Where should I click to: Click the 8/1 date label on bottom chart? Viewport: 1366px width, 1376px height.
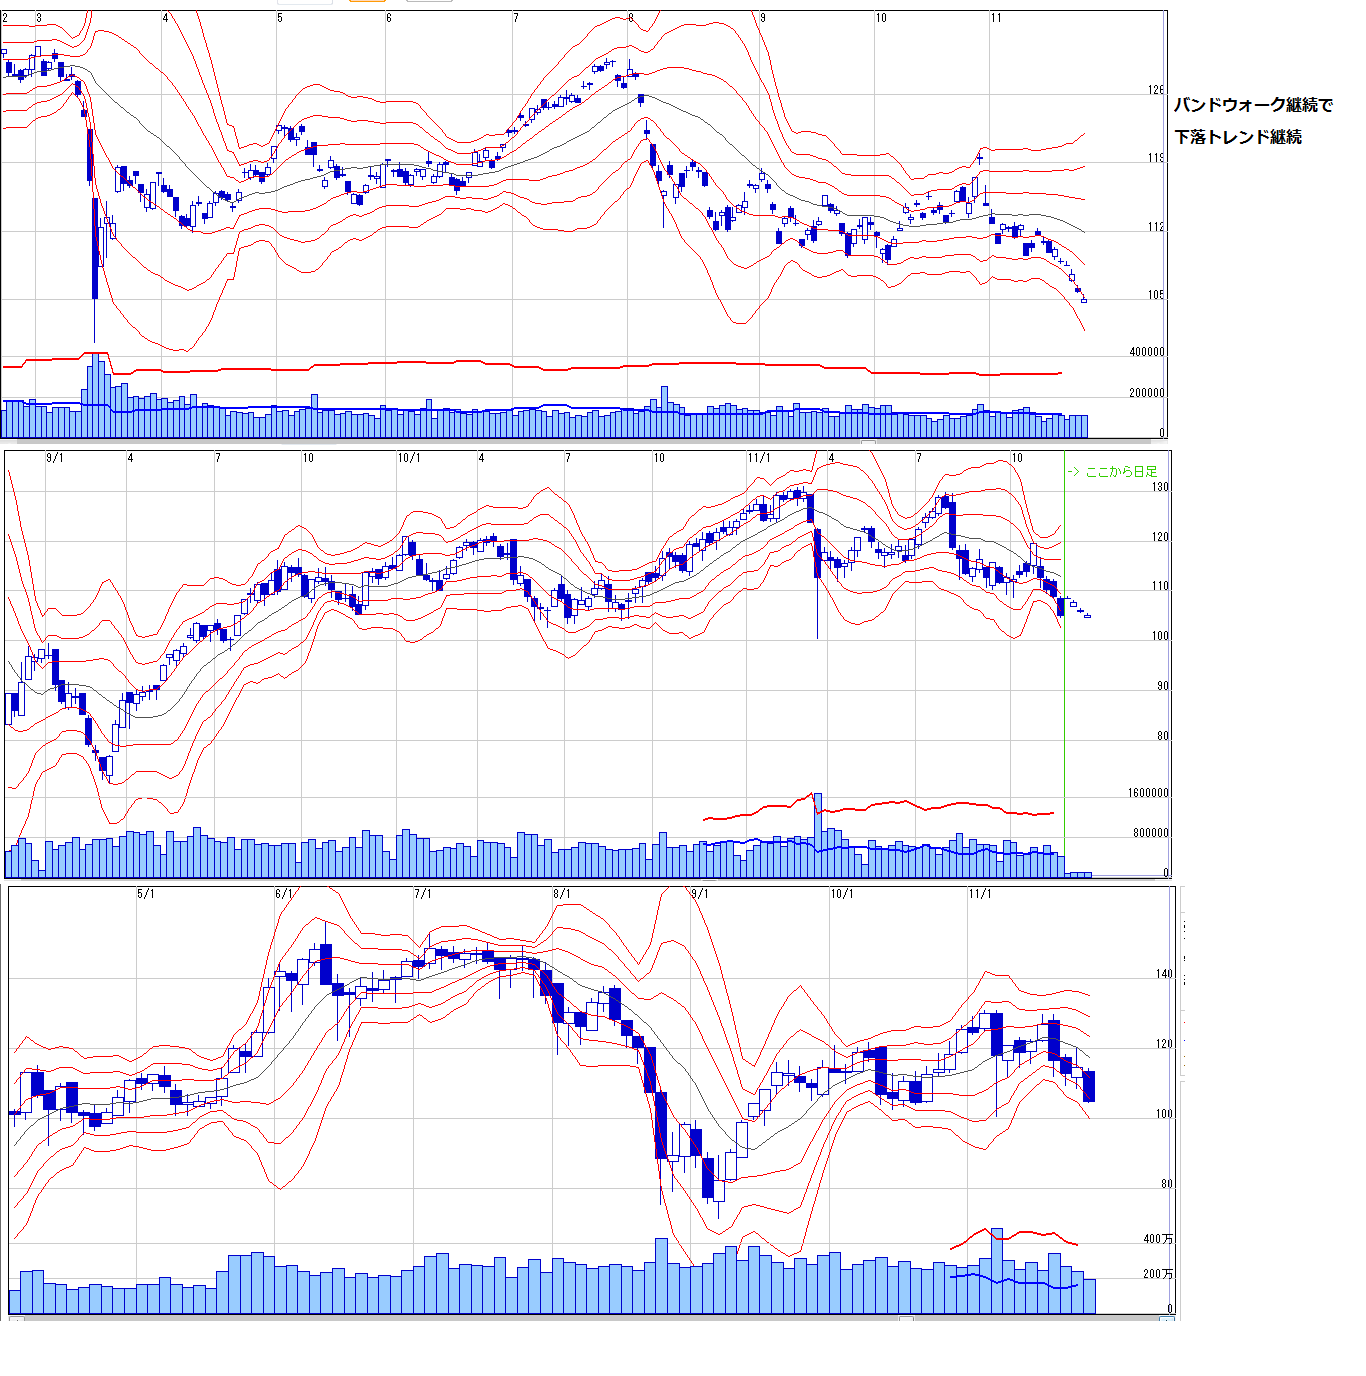pyautogui.click(x=562, y=893)
